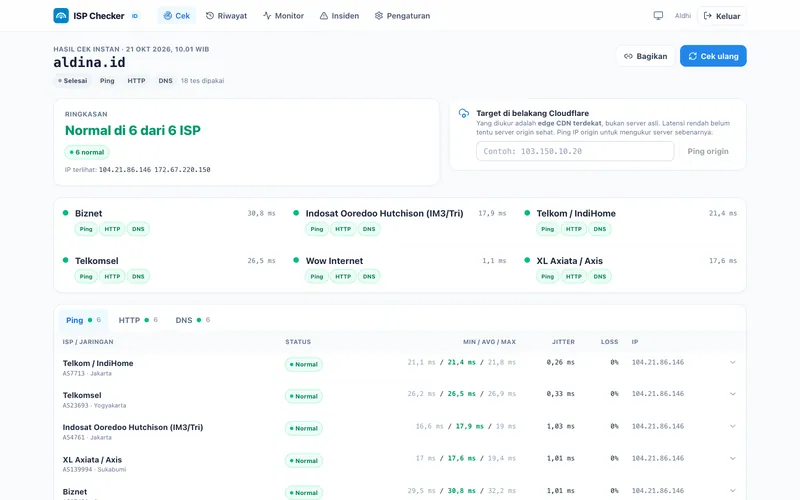Open the display theme monitor icon
Image resolution: width=800 pixels, height=500 pixels.
pyautogui.click(x=658, y=16)
